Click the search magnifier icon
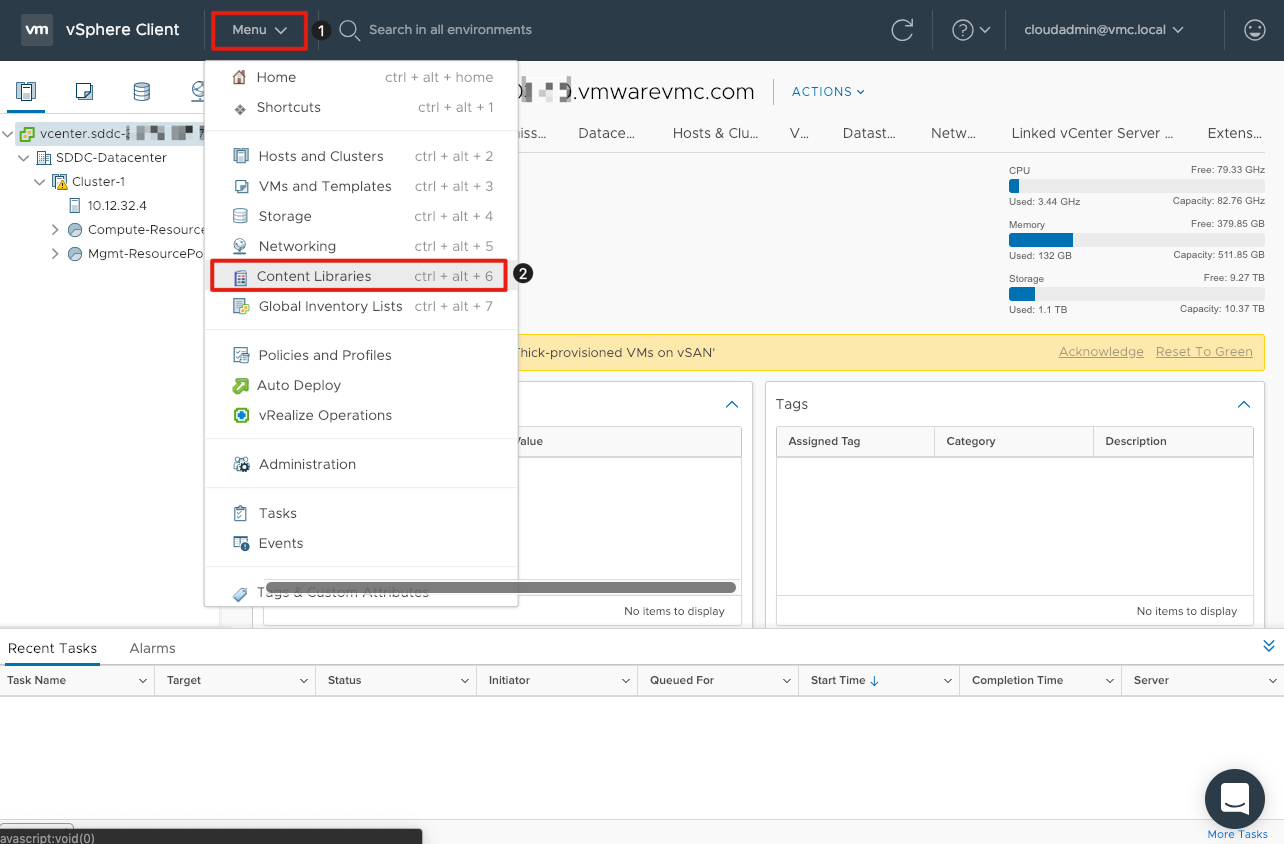This screenshot has width=1284, height=844. pyautogui.click(x=349, y=30)
